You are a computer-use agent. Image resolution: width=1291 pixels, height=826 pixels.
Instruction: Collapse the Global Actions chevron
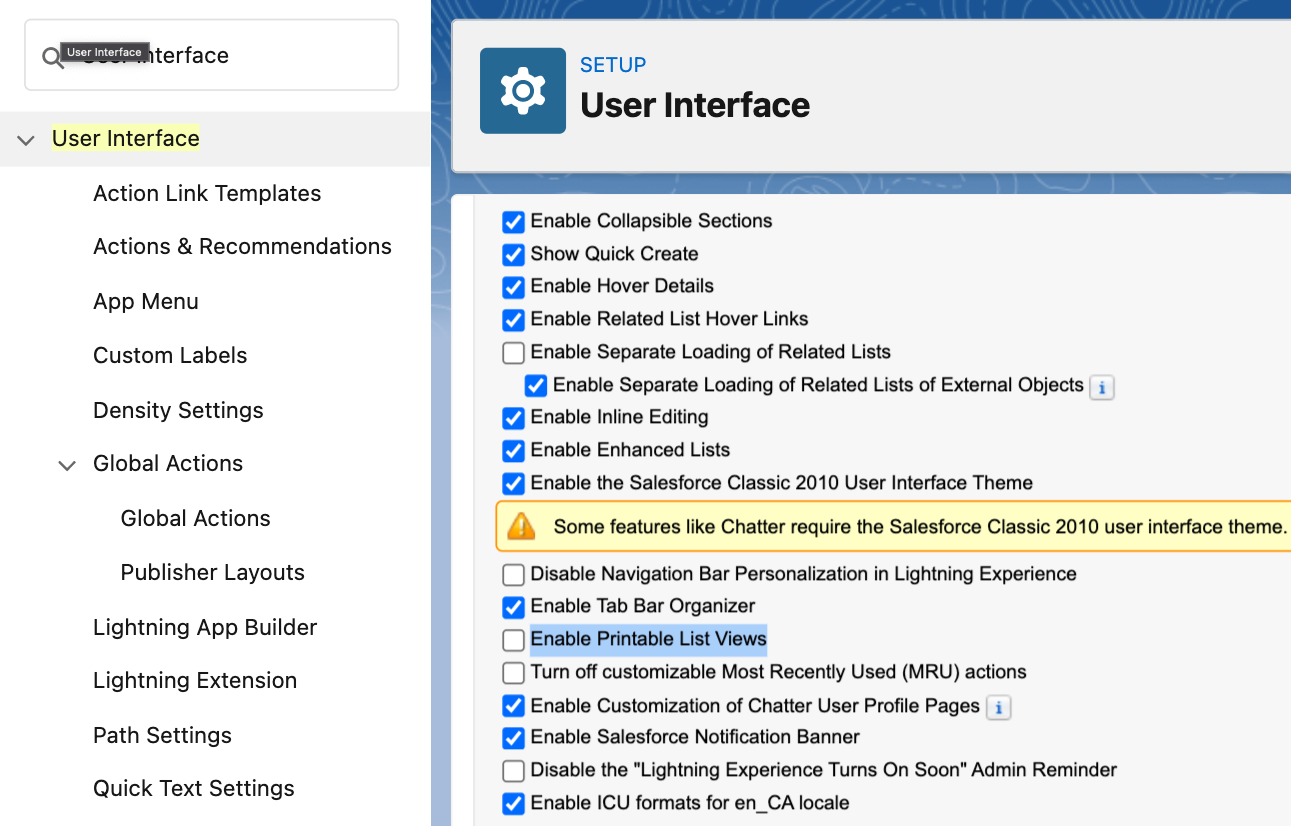pos(67,465)
